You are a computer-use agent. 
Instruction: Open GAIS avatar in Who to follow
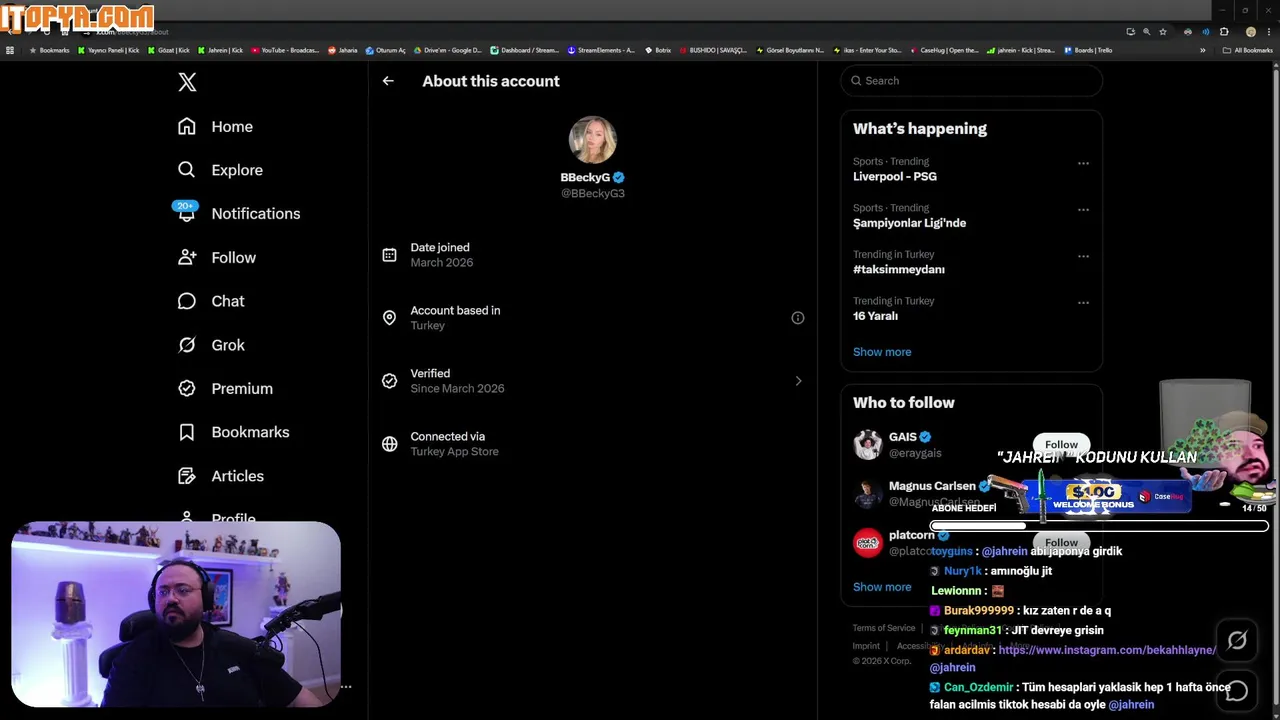tap(868, 444)
